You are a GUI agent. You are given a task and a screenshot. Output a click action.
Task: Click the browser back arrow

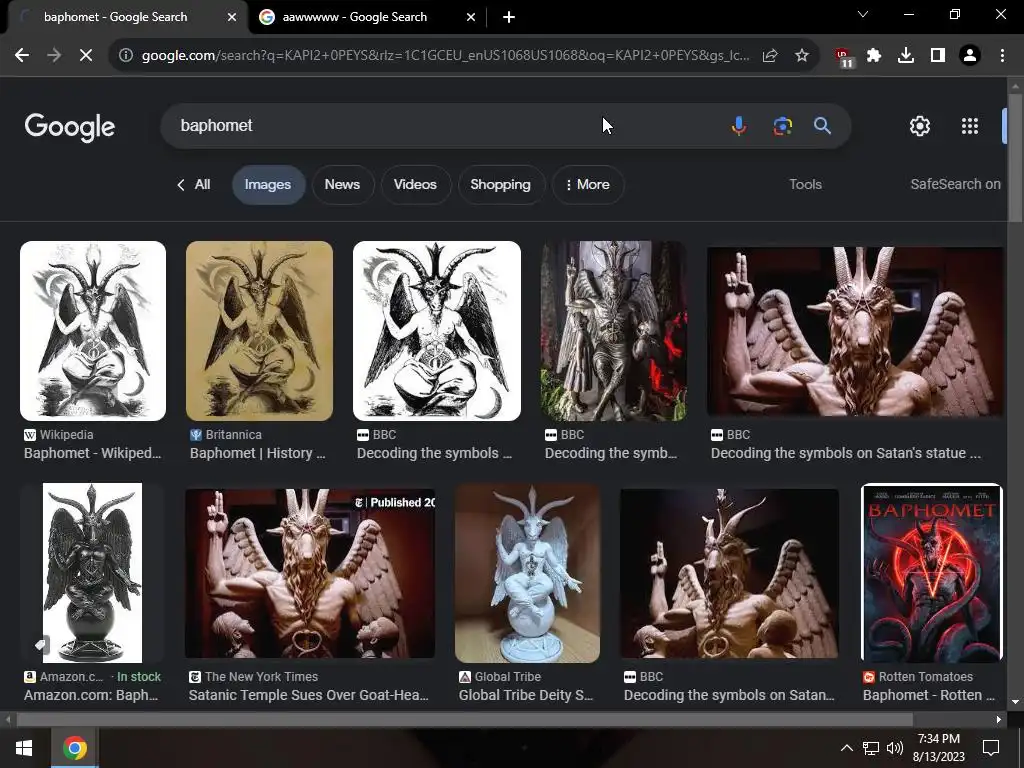click(x=22, y=56)
